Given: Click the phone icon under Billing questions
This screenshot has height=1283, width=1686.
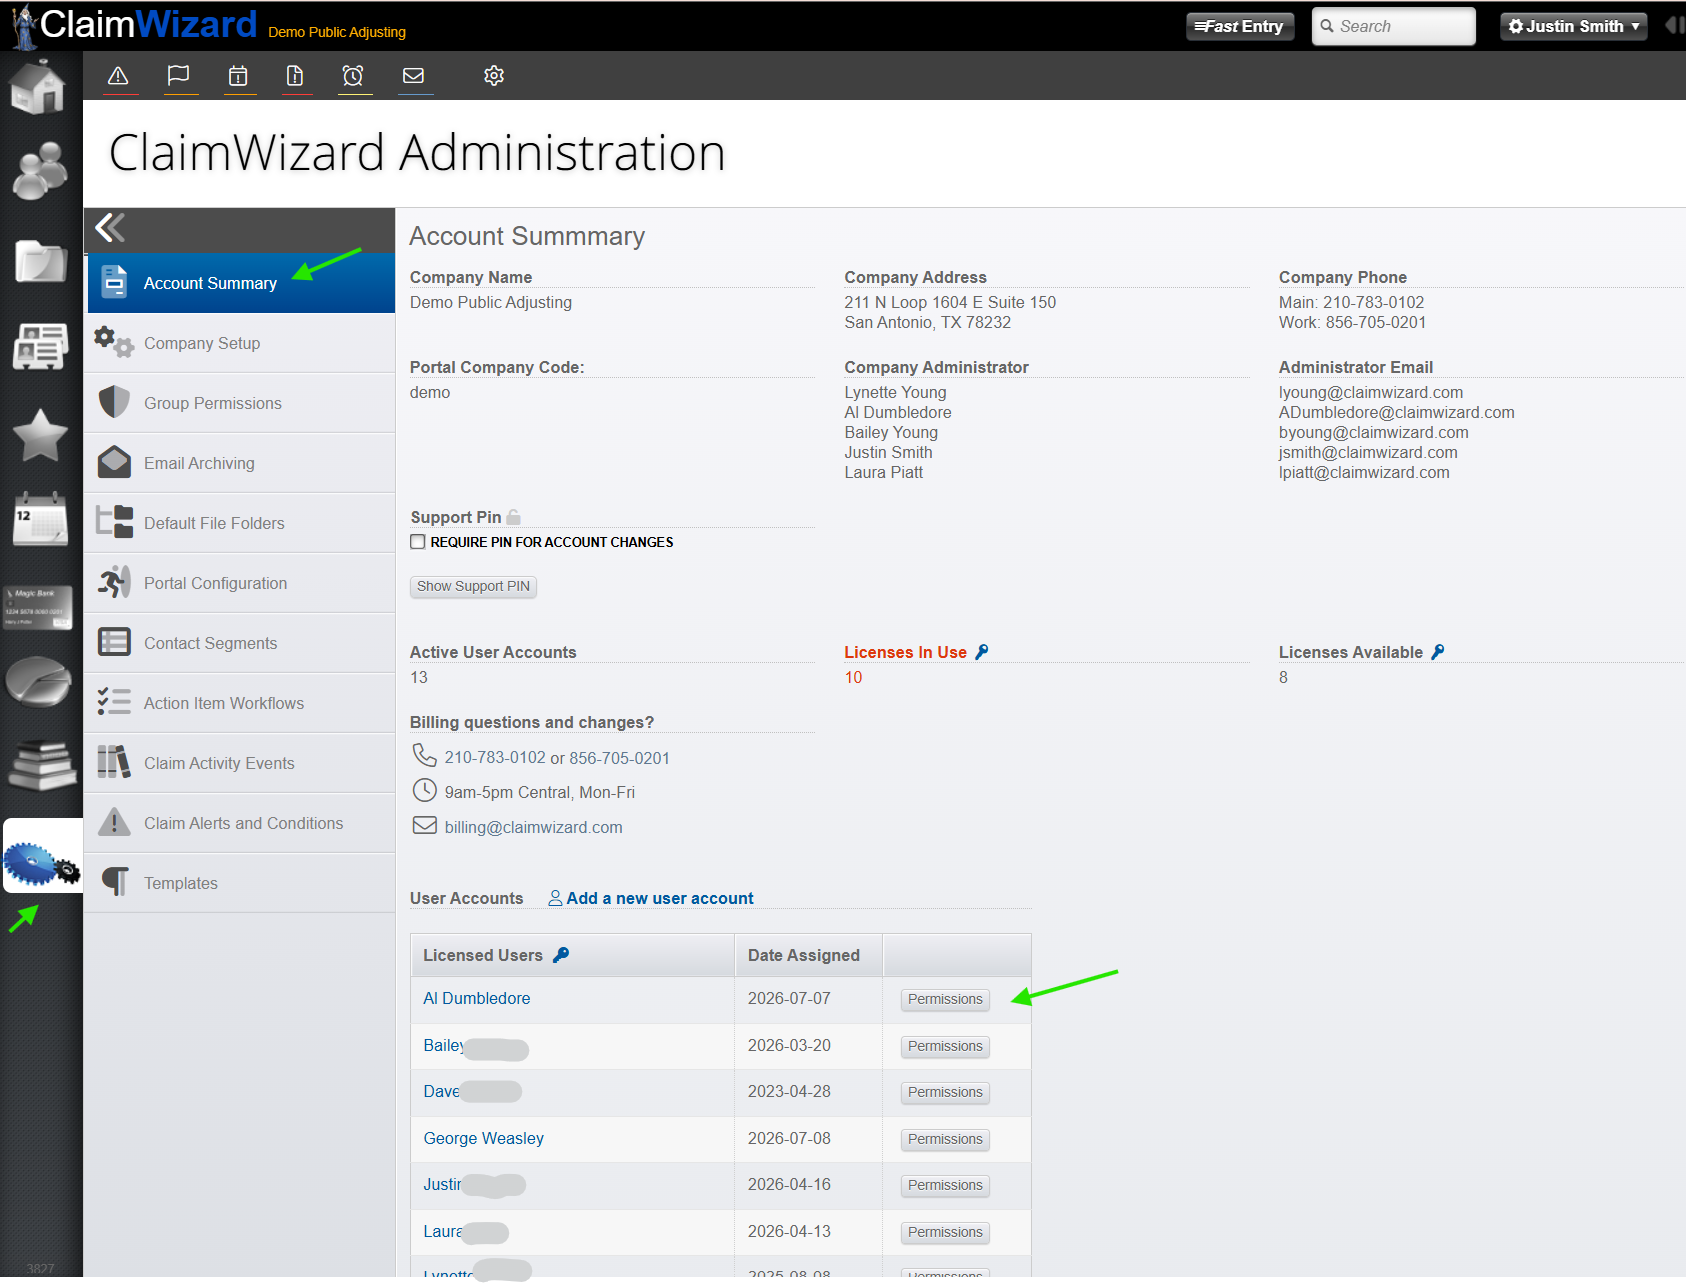Looking at the screenshot, I should (x=424, y=755).
